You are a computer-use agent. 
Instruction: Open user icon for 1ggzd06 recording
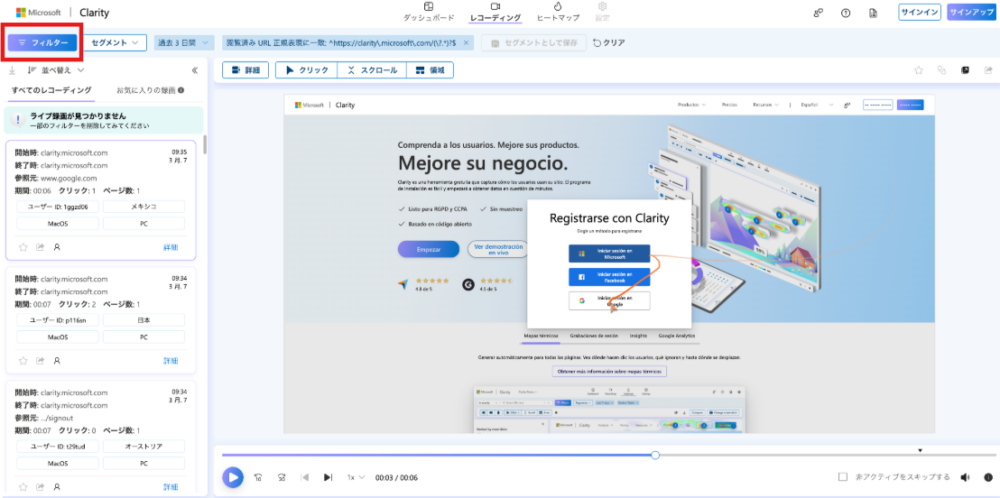click(x=57, y=247)
